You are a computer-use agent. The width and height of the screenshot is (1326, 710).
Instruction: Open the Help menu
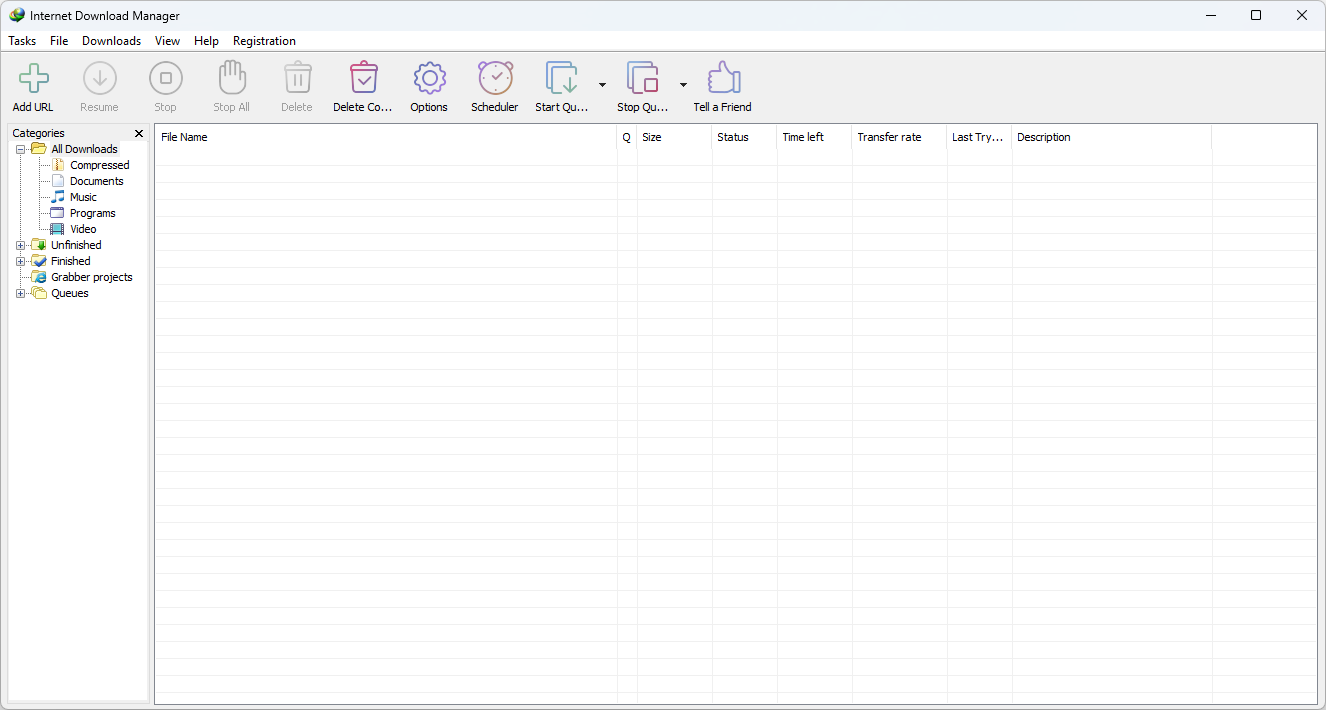tap(206, 41)
